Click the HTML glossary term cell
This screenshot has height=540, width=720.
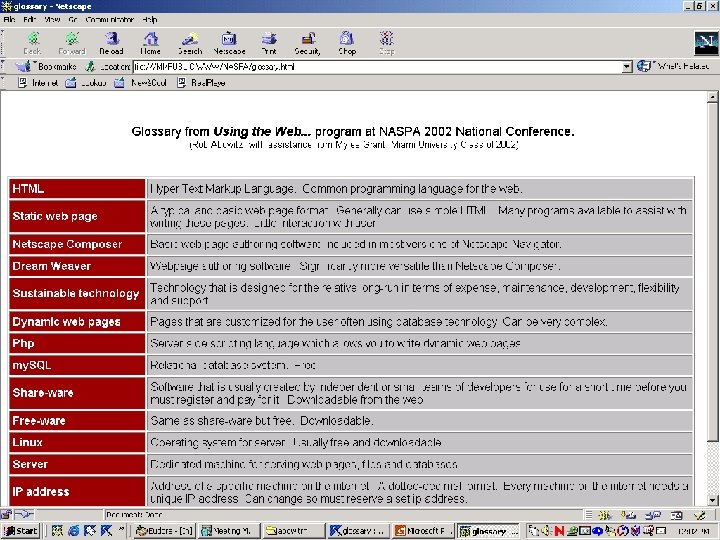pos(77,189)
